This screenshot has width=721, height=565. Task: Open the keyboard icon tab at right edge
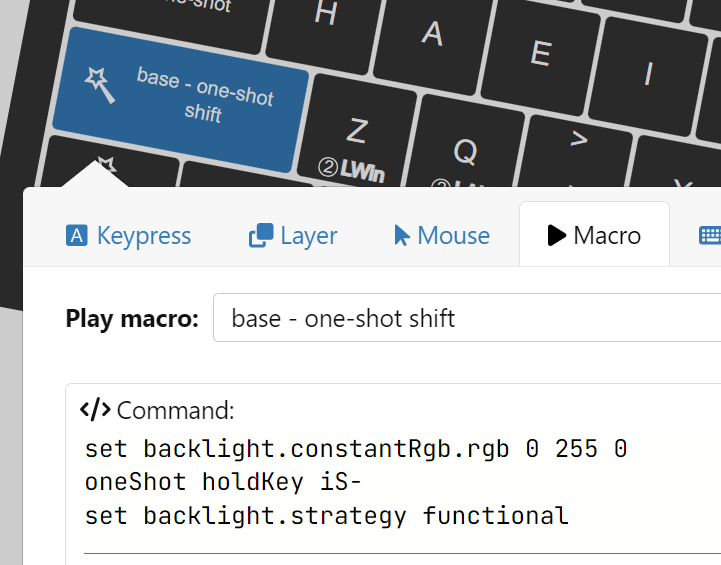coord(709,236)
